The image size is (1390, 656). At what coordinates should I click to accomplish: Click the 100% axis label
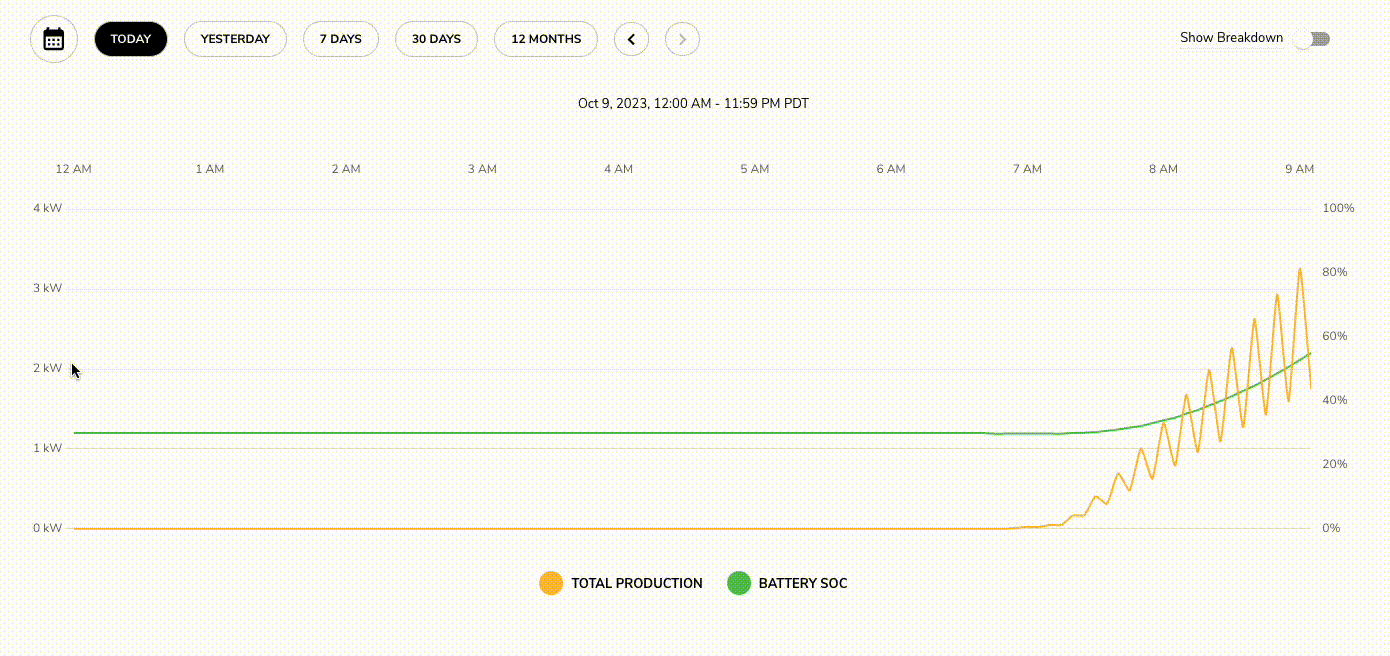pos(1338,208)
